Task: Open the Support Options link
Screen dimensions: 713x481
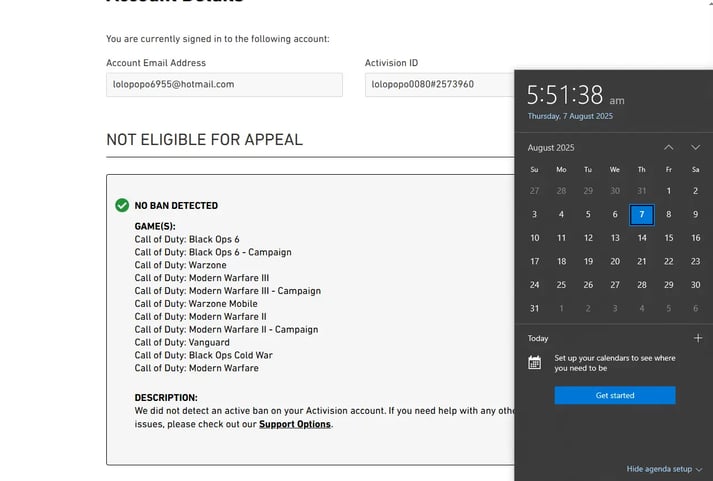Action: (x=295, y=424)
